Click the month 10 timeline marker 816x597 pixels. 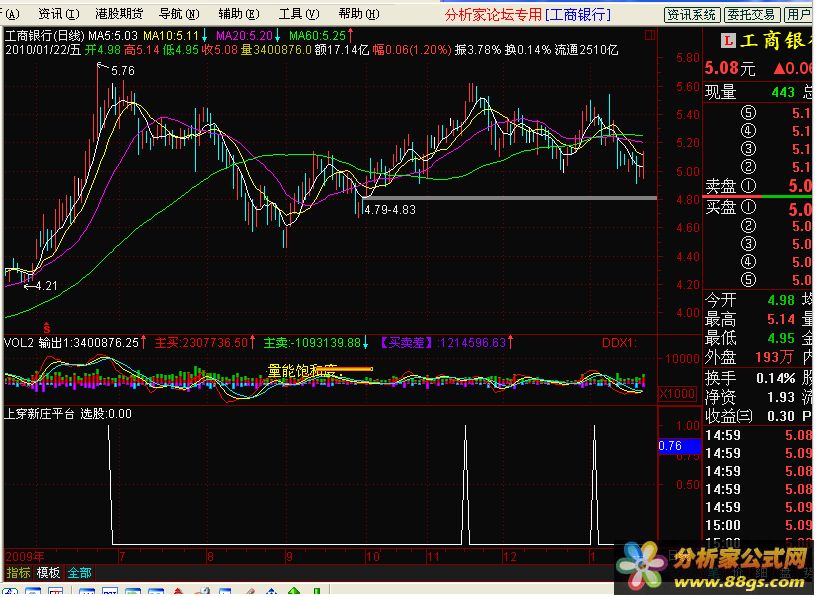coord(373,557)
